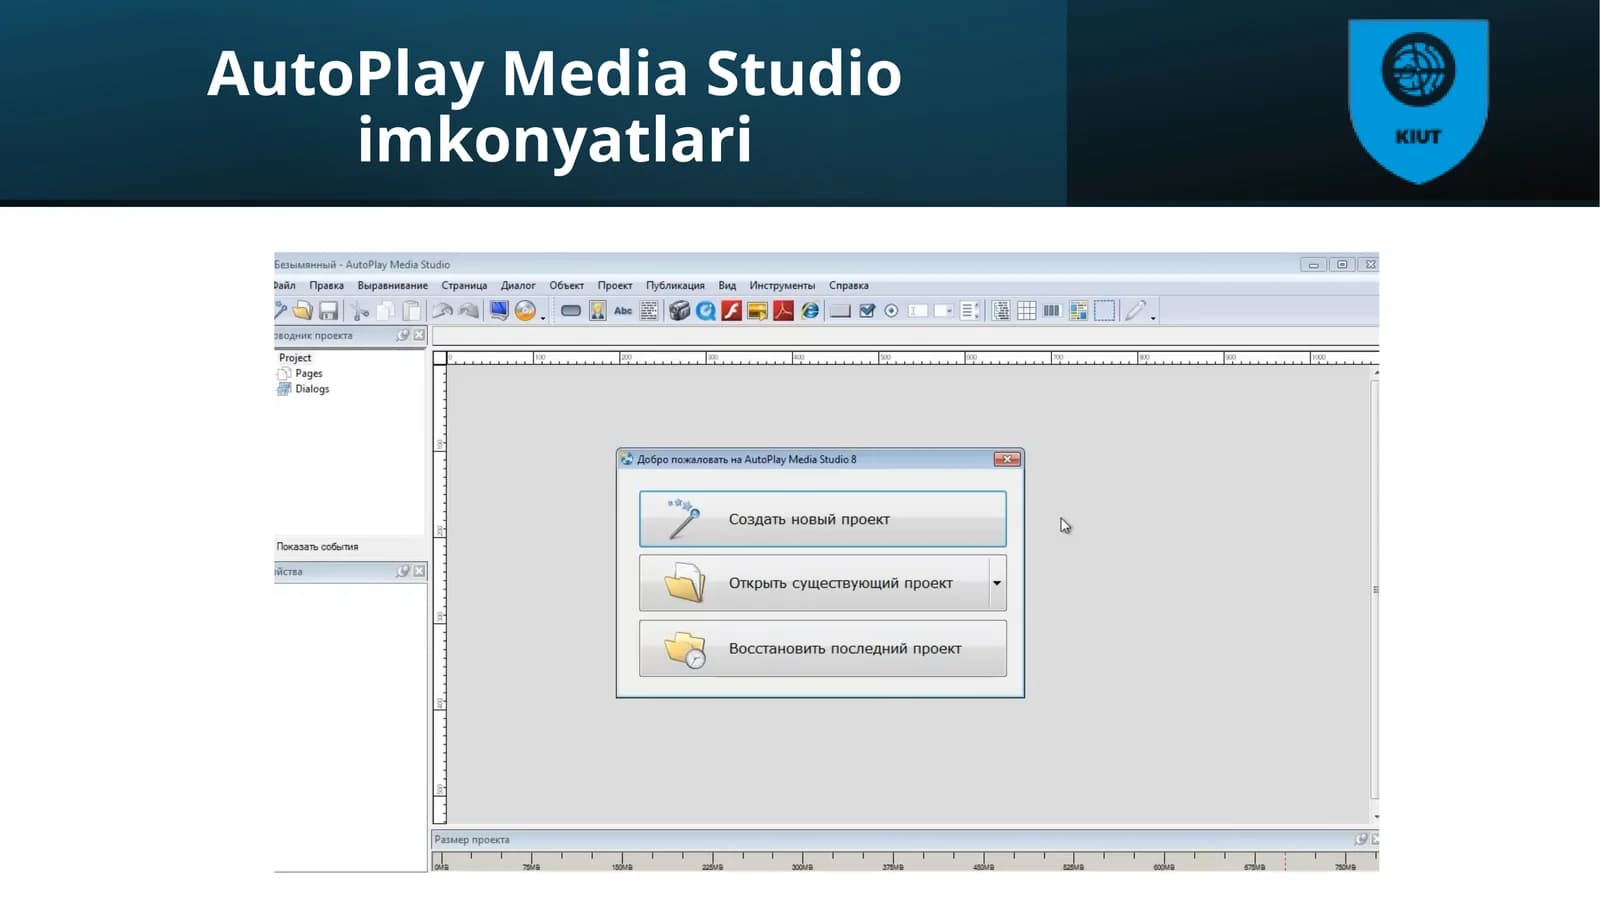Image resolution: width=1600 pixels, height=899 pixels.
Task: Preview project with the monitor icon
Action: (499, 311)
